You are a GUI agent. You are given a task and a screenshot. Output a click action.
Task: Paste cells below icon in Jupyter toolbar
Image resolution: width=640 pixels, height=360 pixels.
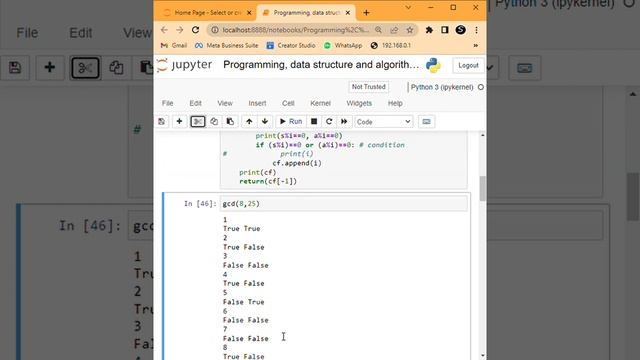pos(230,122)
